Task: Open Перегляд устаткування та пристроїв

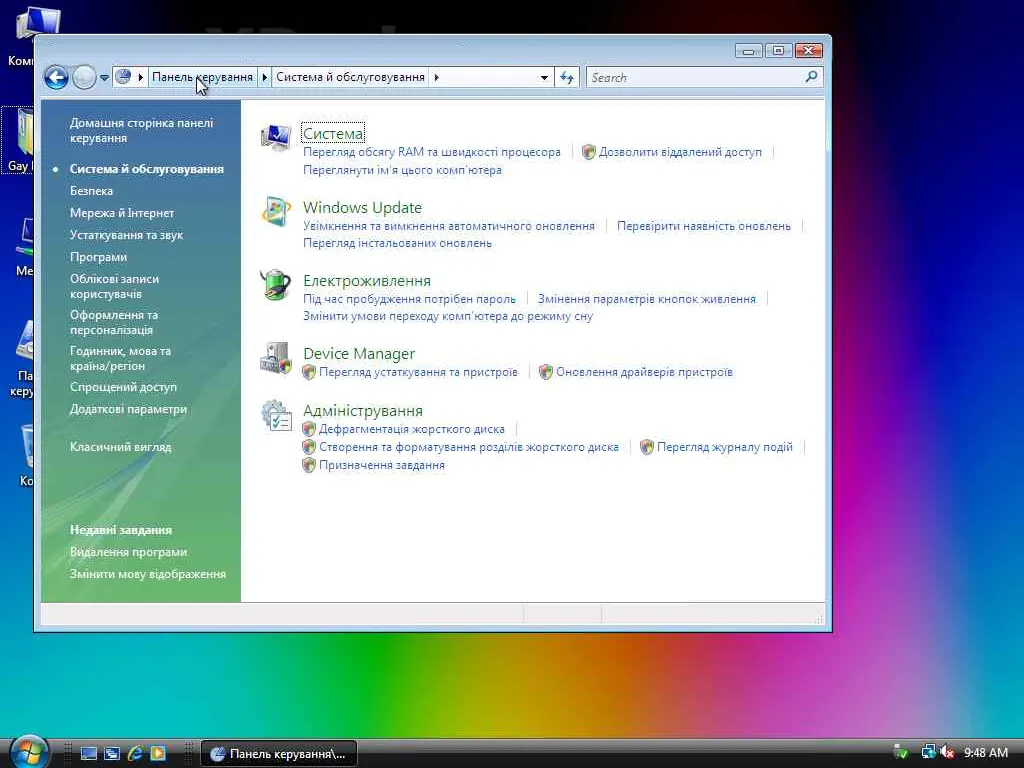Action: pyautogui.click(x=419, y=372)
